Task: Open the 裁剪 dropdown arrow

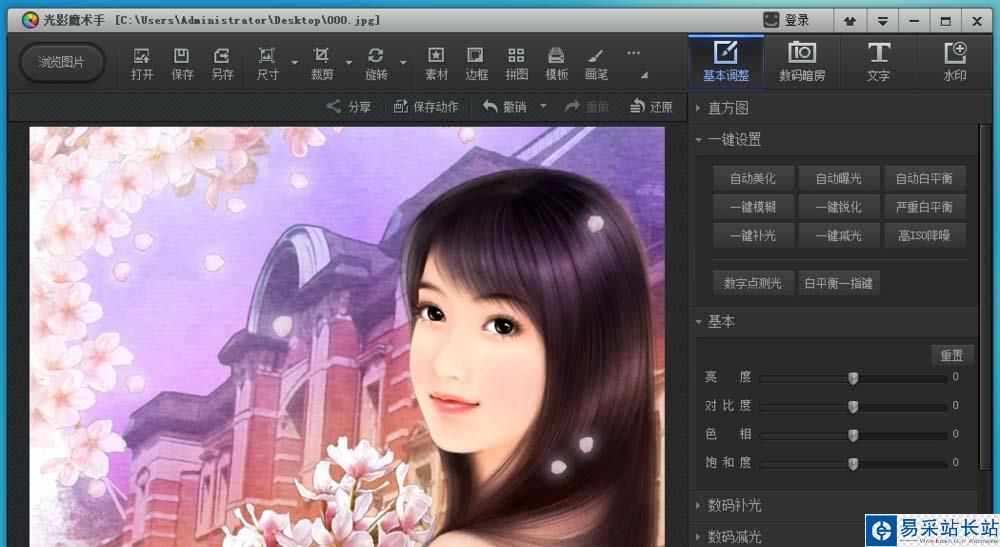Action: click(x=349, y=62)
